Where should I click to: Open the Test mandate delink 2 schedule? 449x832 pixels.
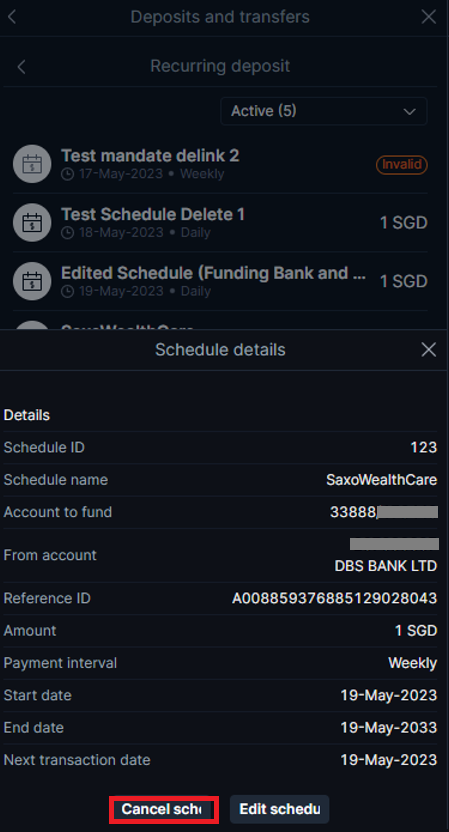coord(220,164)
